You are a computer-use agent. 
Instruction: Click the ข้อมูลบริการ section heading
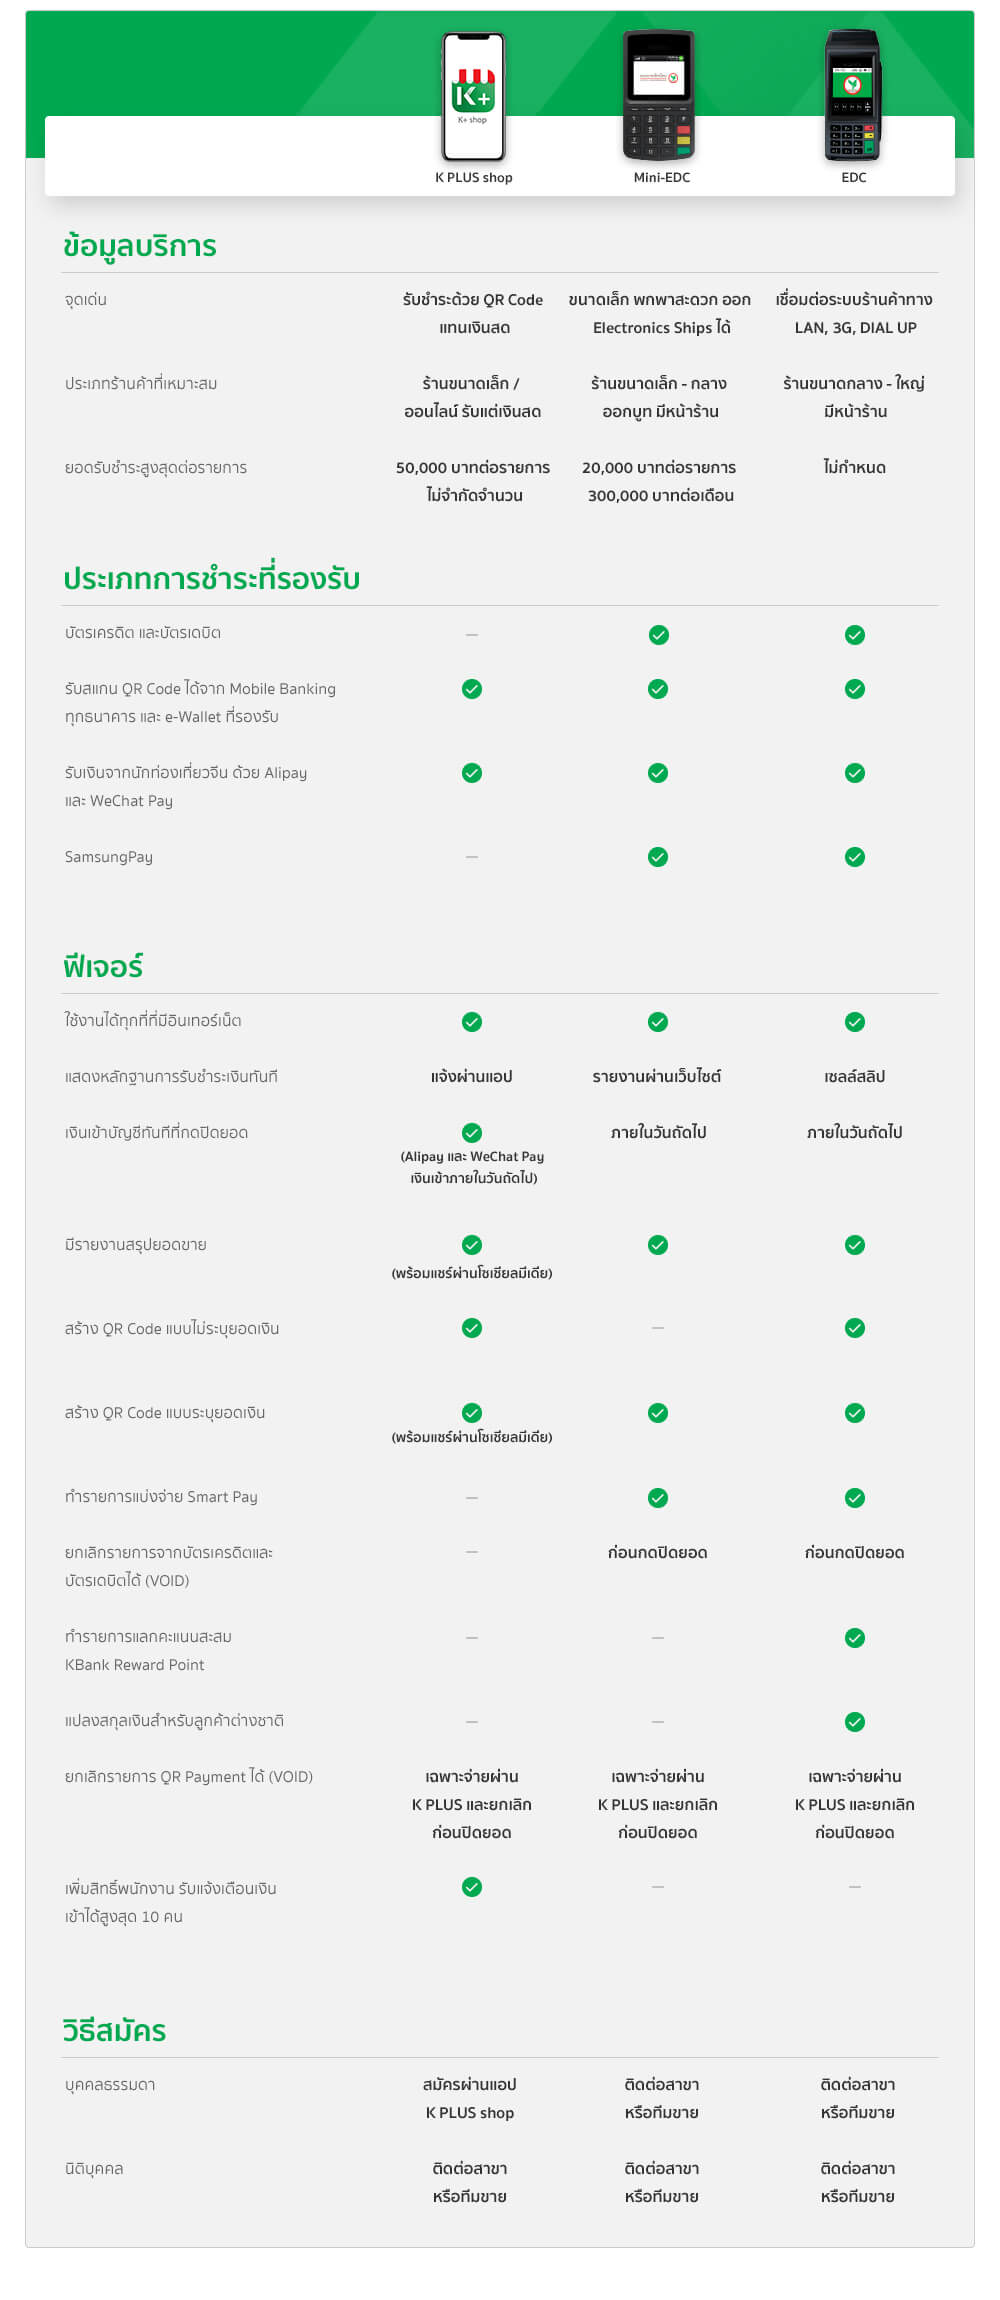click(x=140, y=246)
